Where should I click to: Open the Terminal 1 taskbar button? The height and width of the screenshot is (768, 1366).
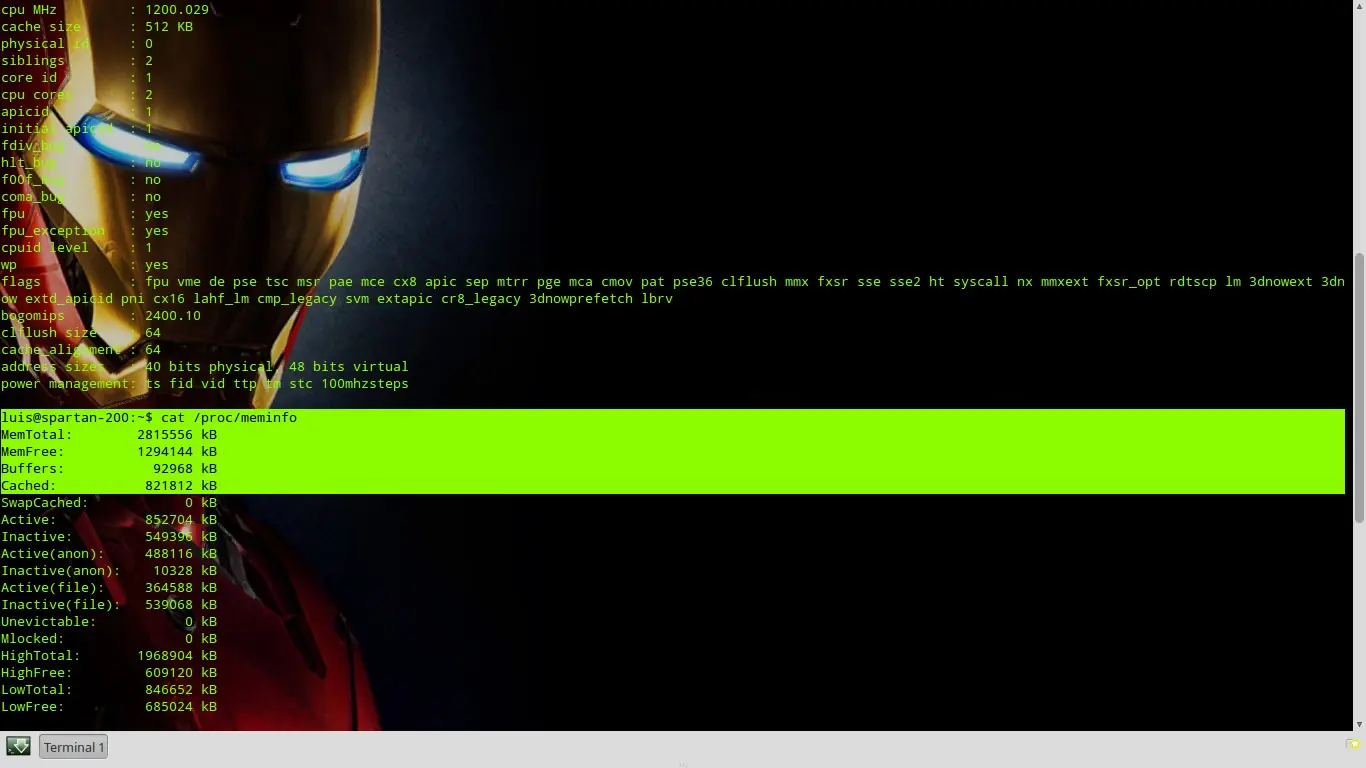point(73,747)
